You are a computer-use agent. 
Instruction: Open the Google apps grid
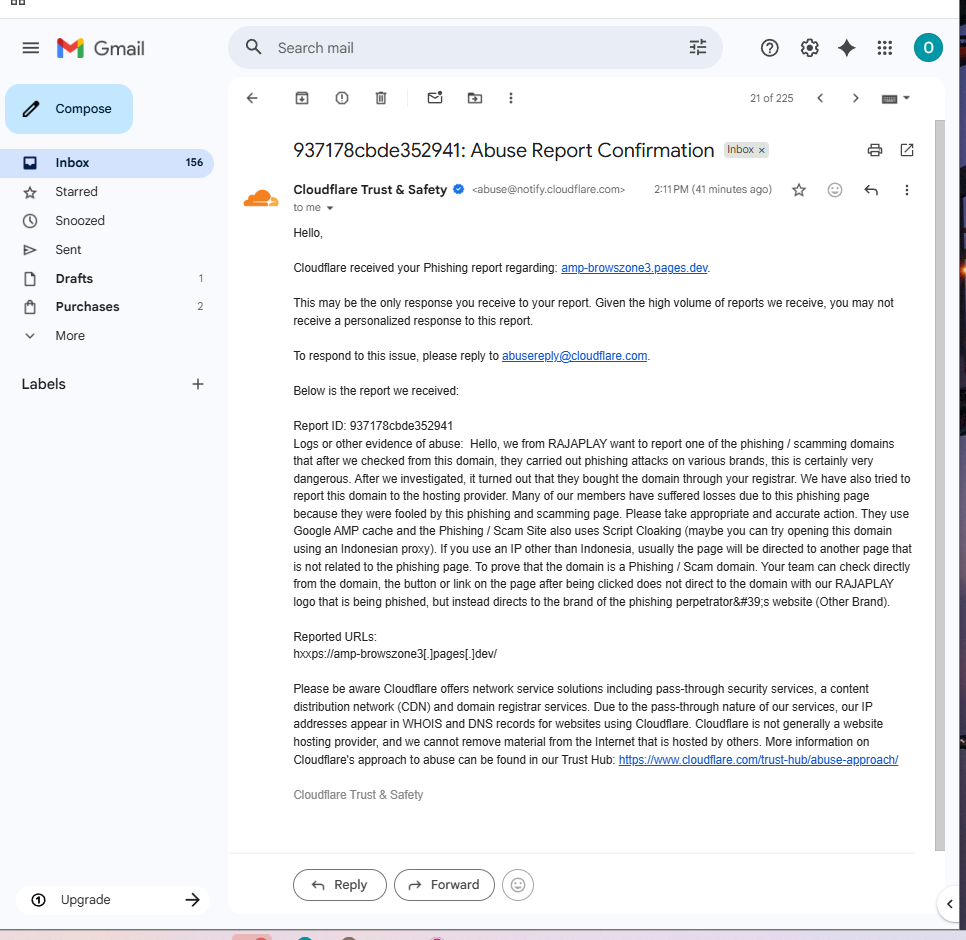[885, 47]
